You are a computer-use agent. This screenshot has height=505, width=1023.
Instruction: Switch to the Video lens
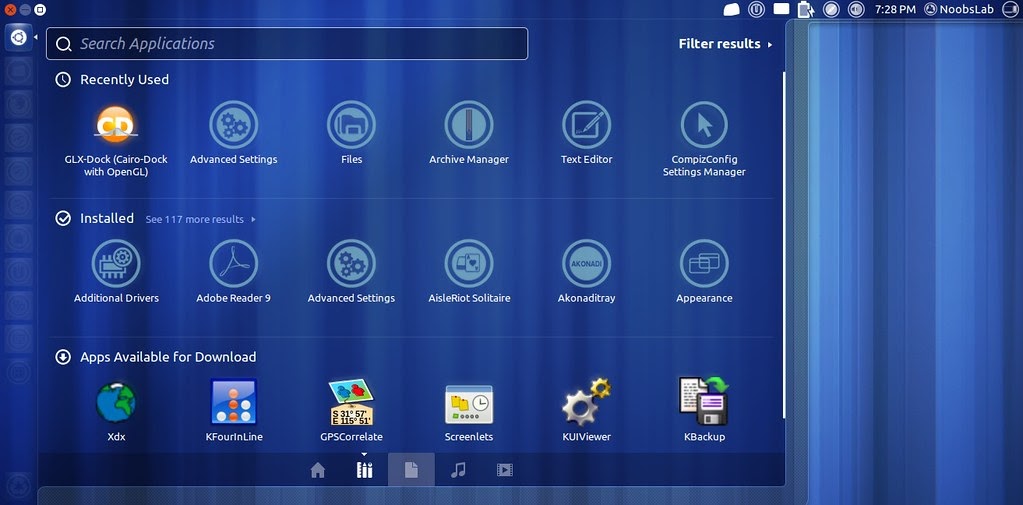505,470
